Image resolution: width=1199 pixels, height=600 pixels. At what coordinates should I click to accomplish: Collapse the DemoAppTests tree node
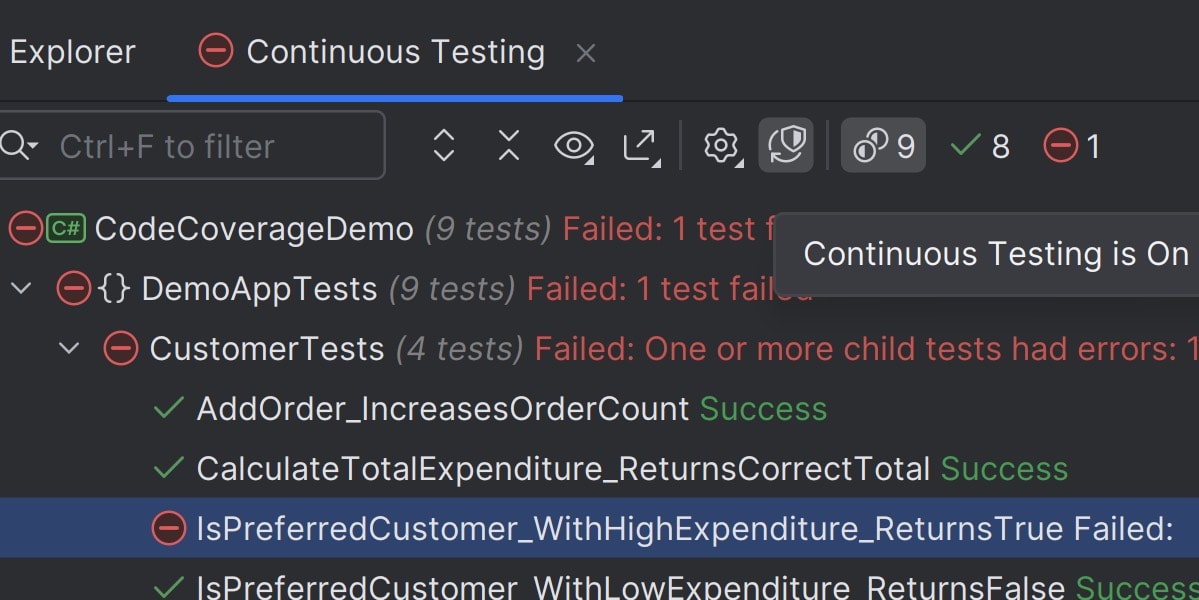(21, 289)
